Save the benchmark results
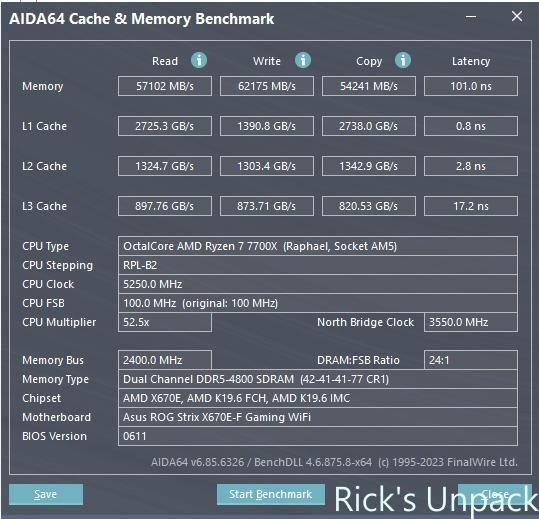539x519 pixels. (x=46, y=494)
